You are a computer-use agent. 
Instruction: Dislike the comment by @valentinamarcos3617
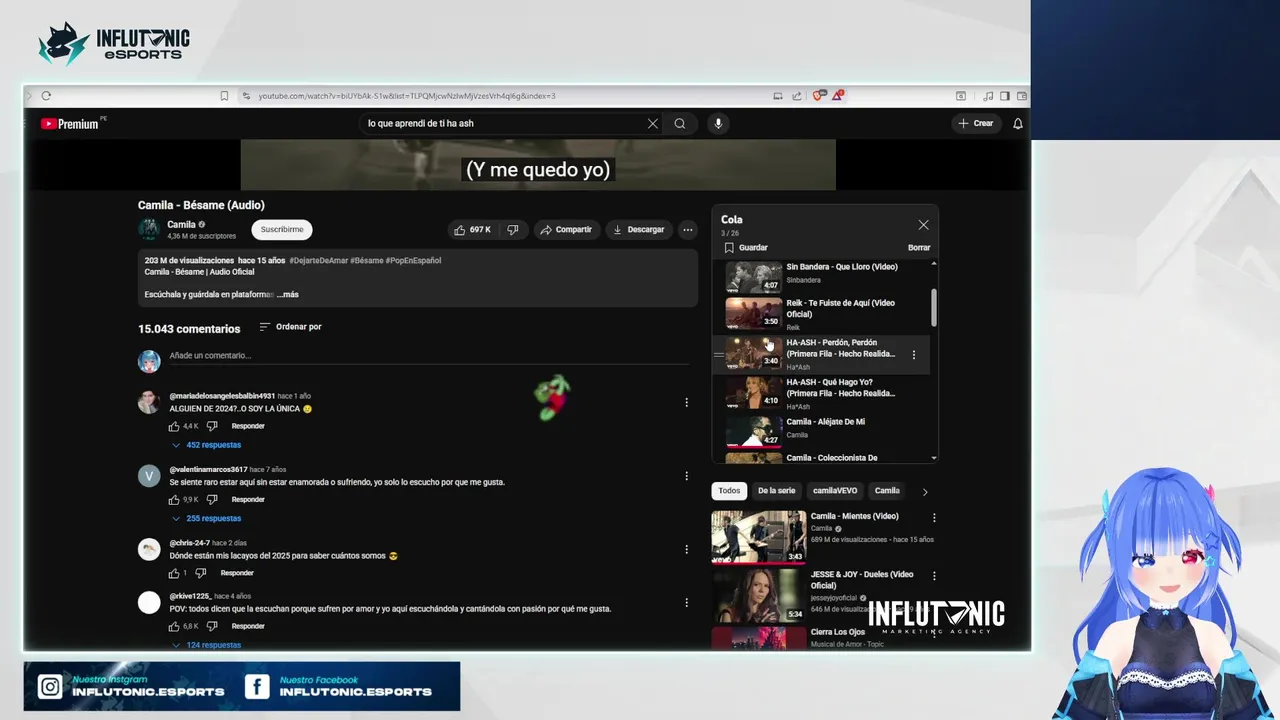(x=212, y=499)
